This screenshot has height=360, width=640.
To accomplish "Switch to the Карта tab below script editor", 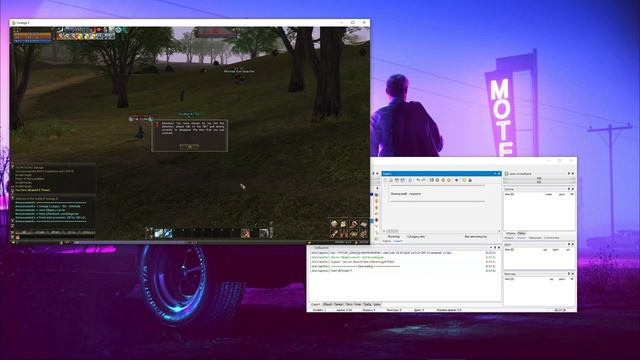I will pyautogui.click(x=387, y=241).
